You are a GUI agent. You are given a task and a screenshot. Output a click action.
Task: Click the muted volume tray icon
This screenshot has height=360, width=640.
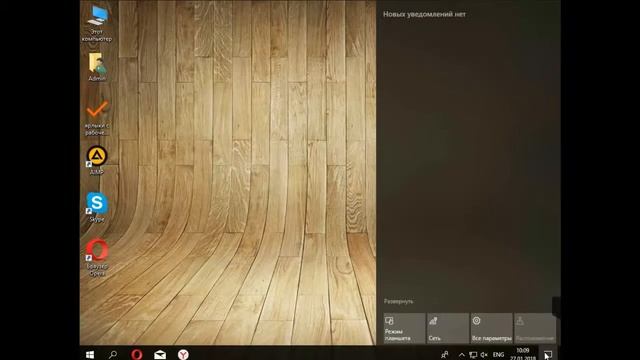[x=484, y=355]
